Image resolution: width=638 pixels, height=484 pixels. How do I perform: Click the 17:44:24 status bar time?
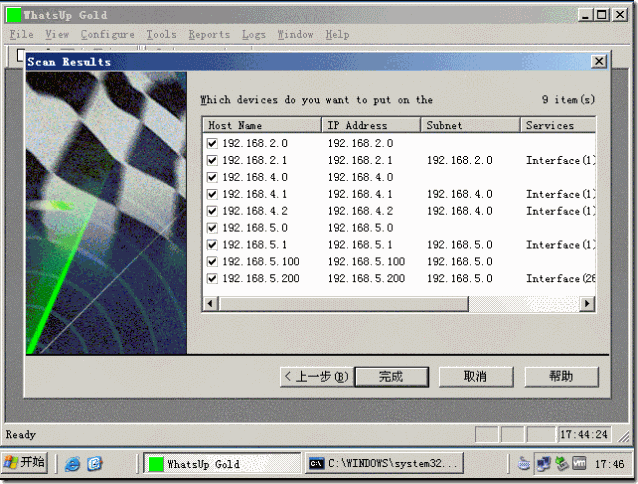tap(583, 435)
